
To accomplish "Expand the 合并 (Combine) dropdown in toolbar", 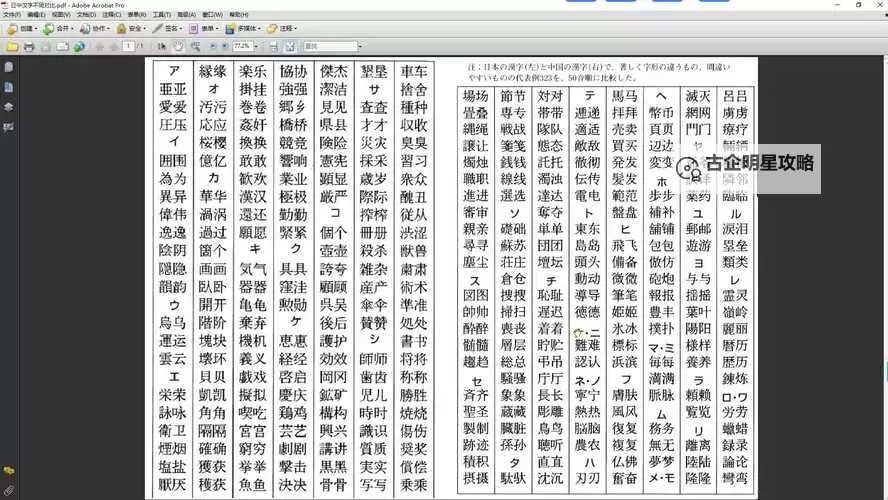I will pyautogui.click(x=72, y=28).
